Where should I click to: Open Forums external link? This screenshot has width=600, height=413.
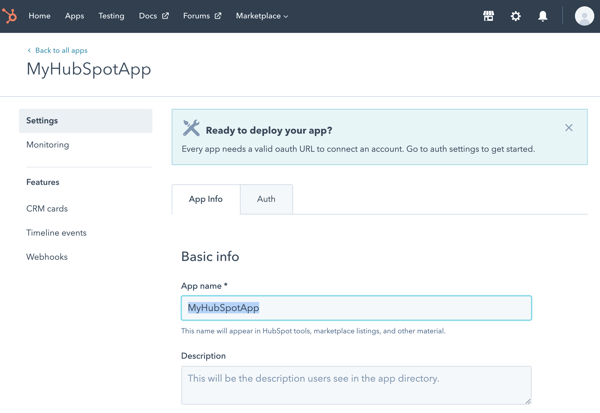[x=202, y=16]
